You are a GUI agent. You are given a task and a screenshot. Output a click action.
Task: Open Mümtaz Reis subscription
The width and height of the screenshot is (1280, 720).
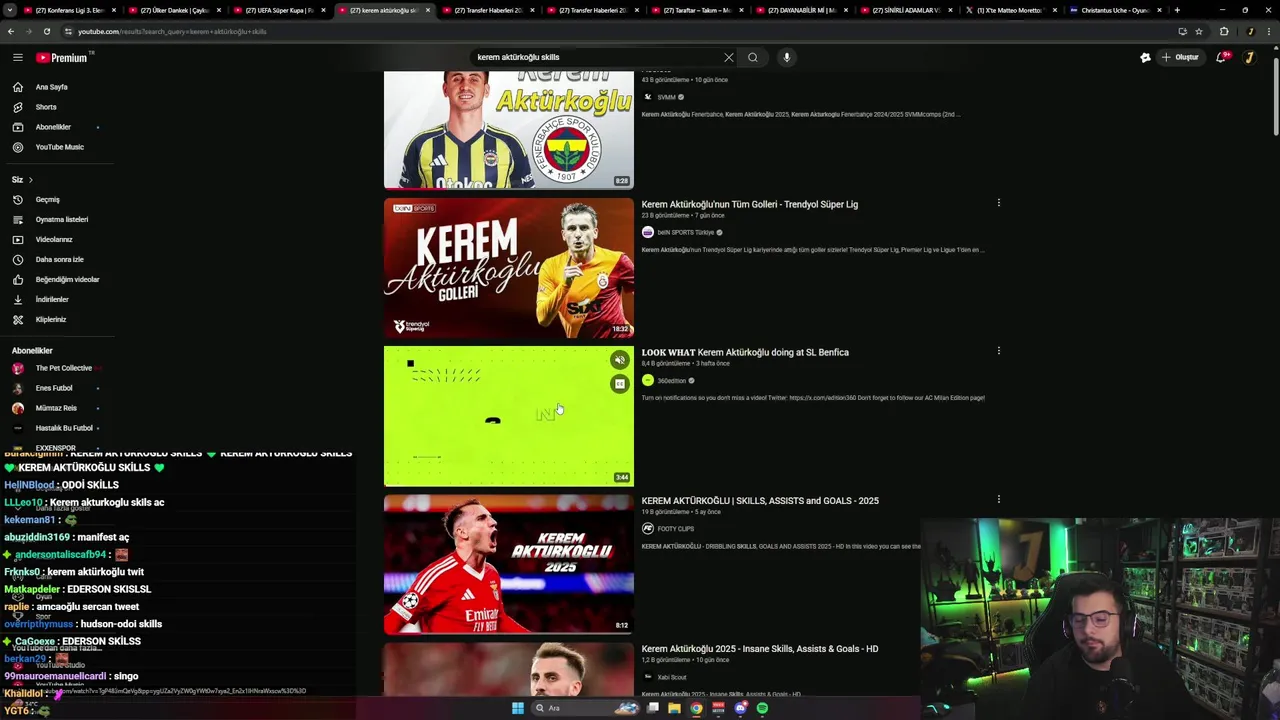click(56, 408)
